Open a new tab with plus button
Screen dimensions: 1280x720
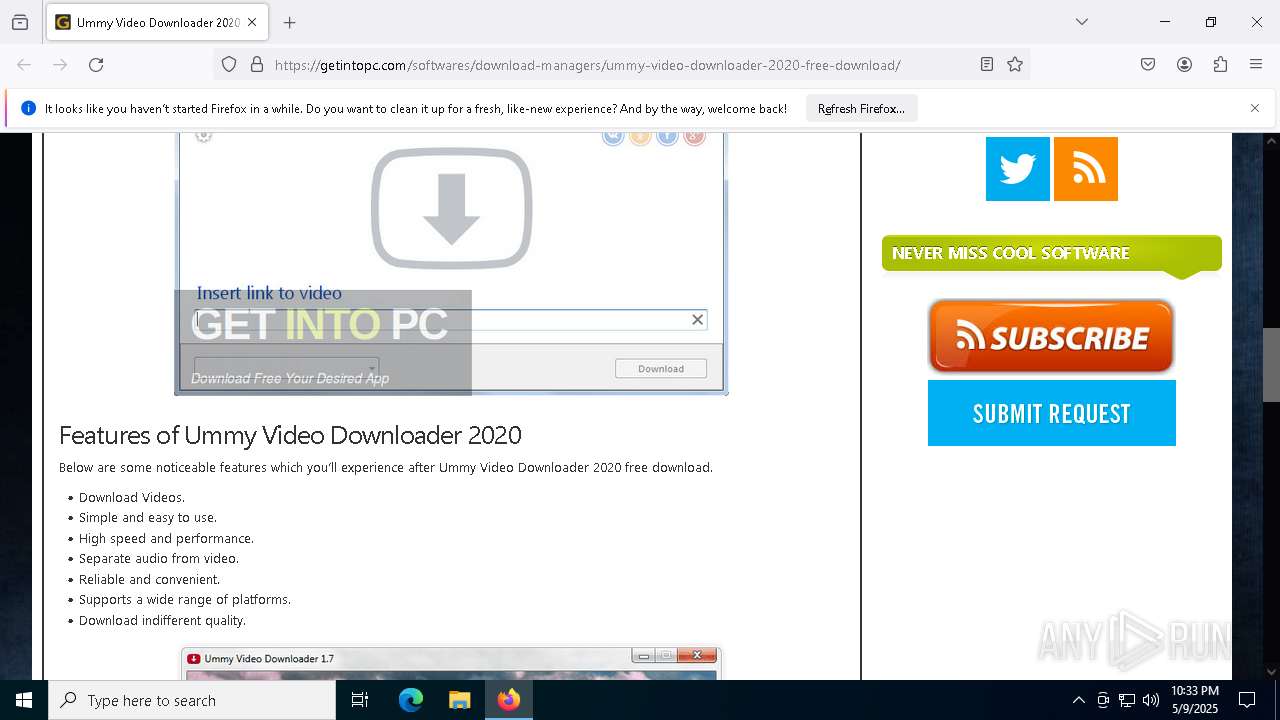click(x=290, y=22)
